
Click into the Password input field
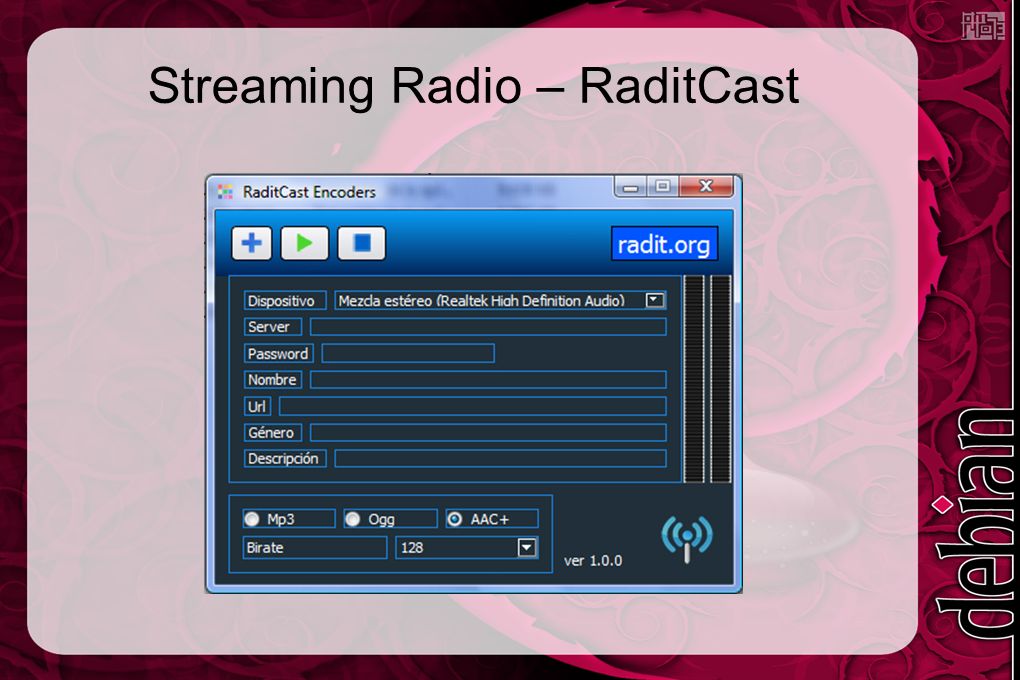pos(408,353)
